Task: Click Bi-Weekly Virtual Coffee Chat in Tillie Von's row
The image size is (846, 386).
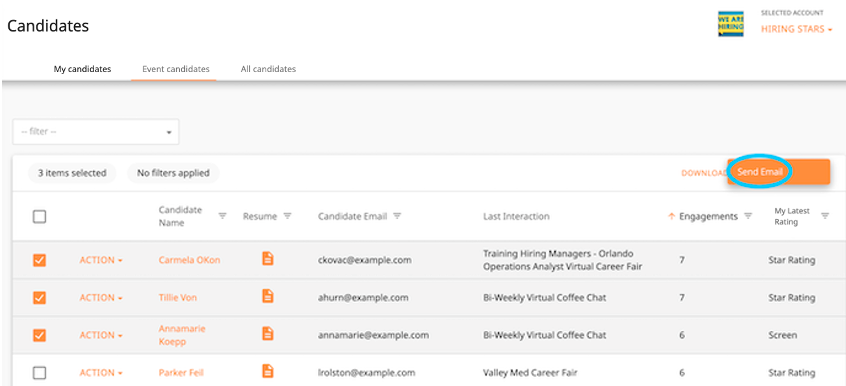Action: click(x=544, y=297)
